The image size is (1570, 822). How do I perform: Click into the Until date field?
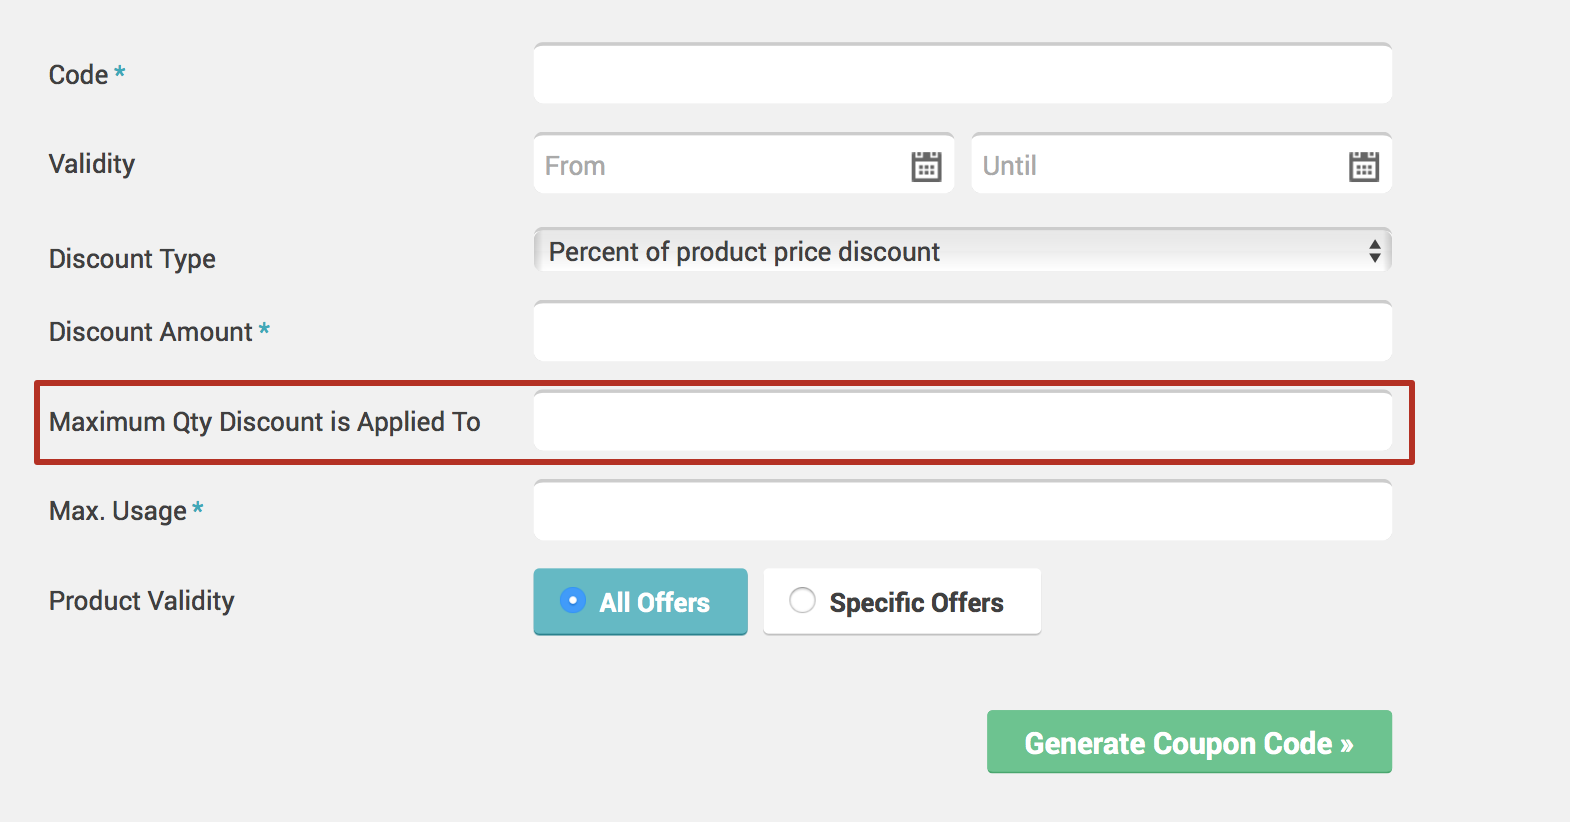coord(1182,163)
